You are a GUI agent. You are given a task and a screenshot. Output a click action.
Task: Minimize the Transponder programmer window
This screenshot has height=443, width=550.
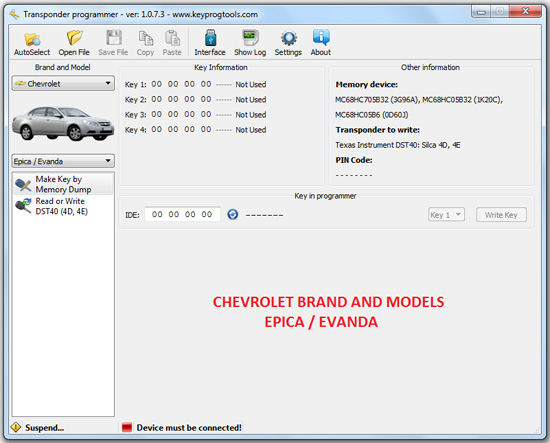pyautogui.click(x=481, y=12)
